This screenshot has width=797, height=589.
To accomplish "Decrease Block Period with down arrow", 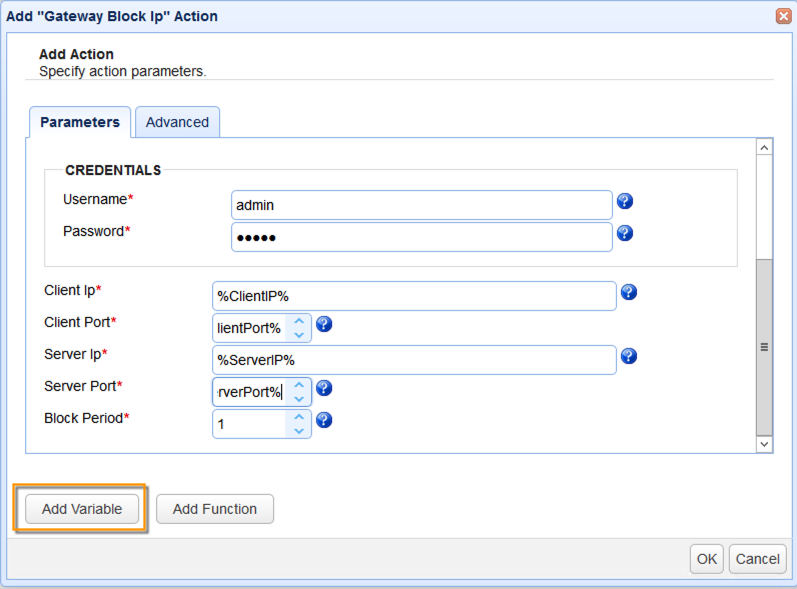I will tap(298, 431).
